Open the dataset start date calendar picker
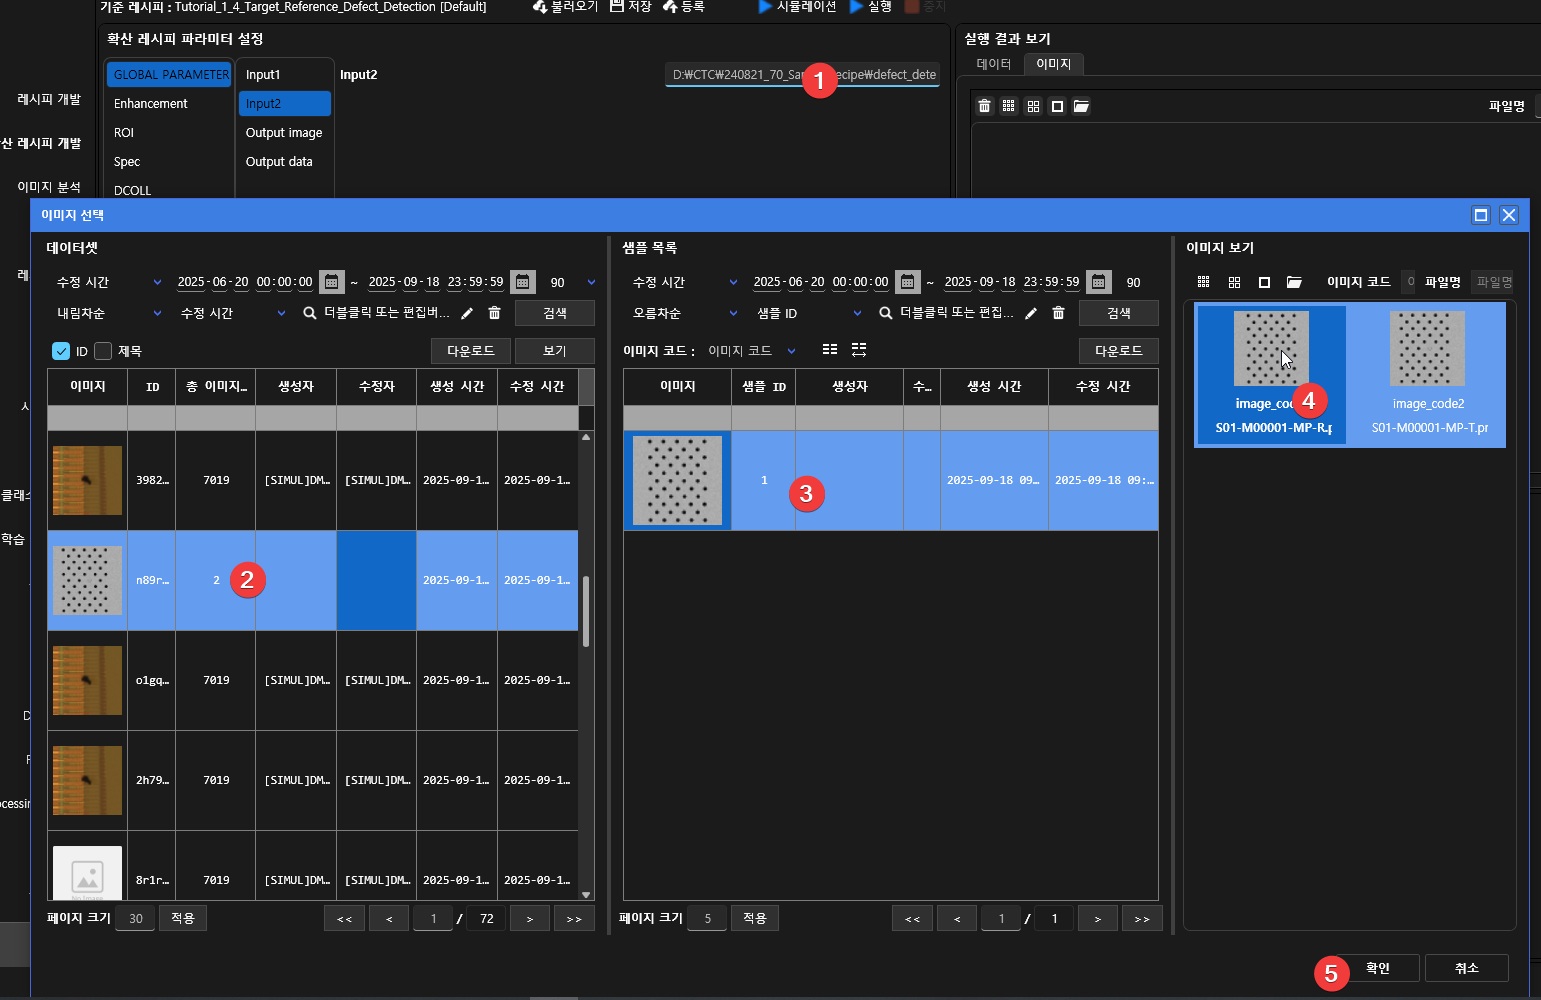This screenshot has height=1000, width=1541. tap(332, 282)
